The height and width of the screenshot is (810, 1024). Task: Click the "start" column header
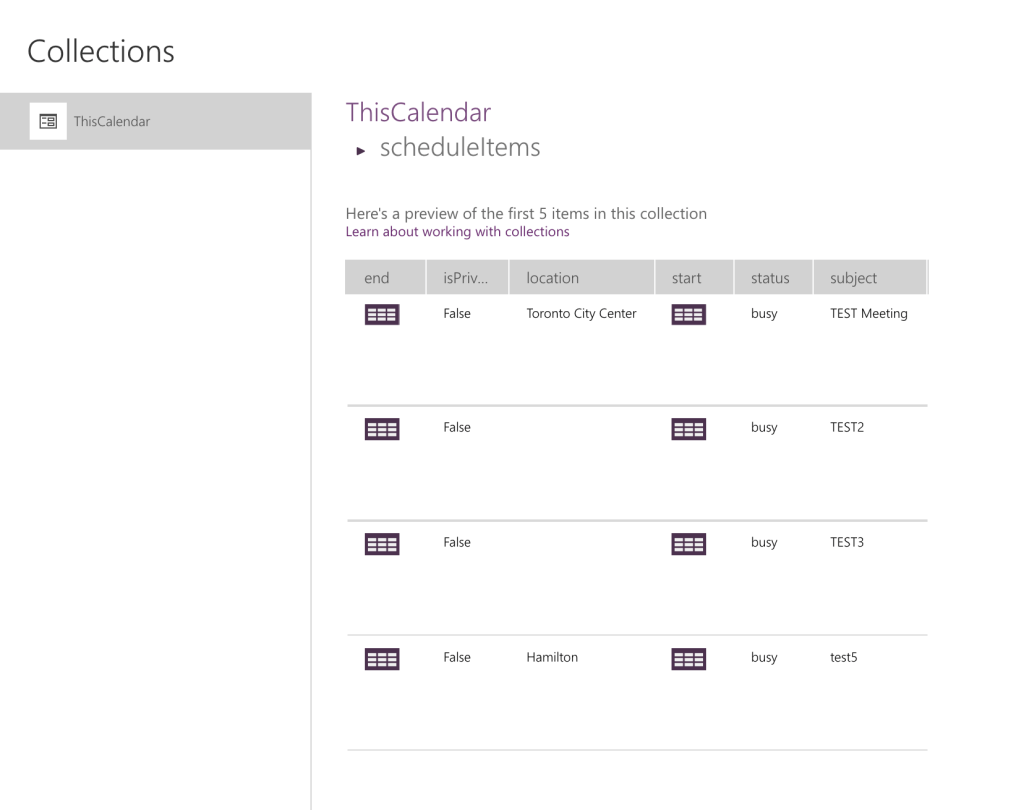[686, 278]
